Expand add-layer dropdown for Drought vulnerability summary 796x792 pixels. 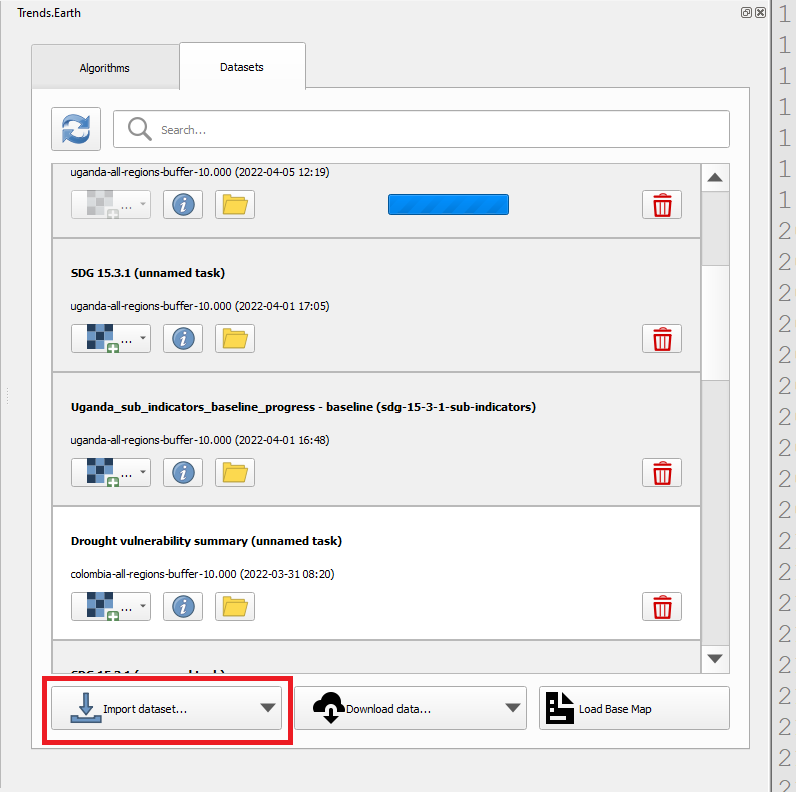click(x=143, y=607)
